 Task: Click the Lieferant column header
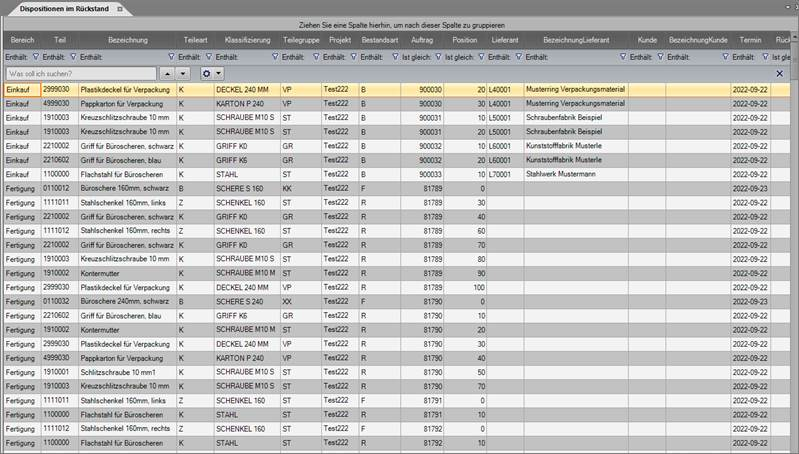504,40
